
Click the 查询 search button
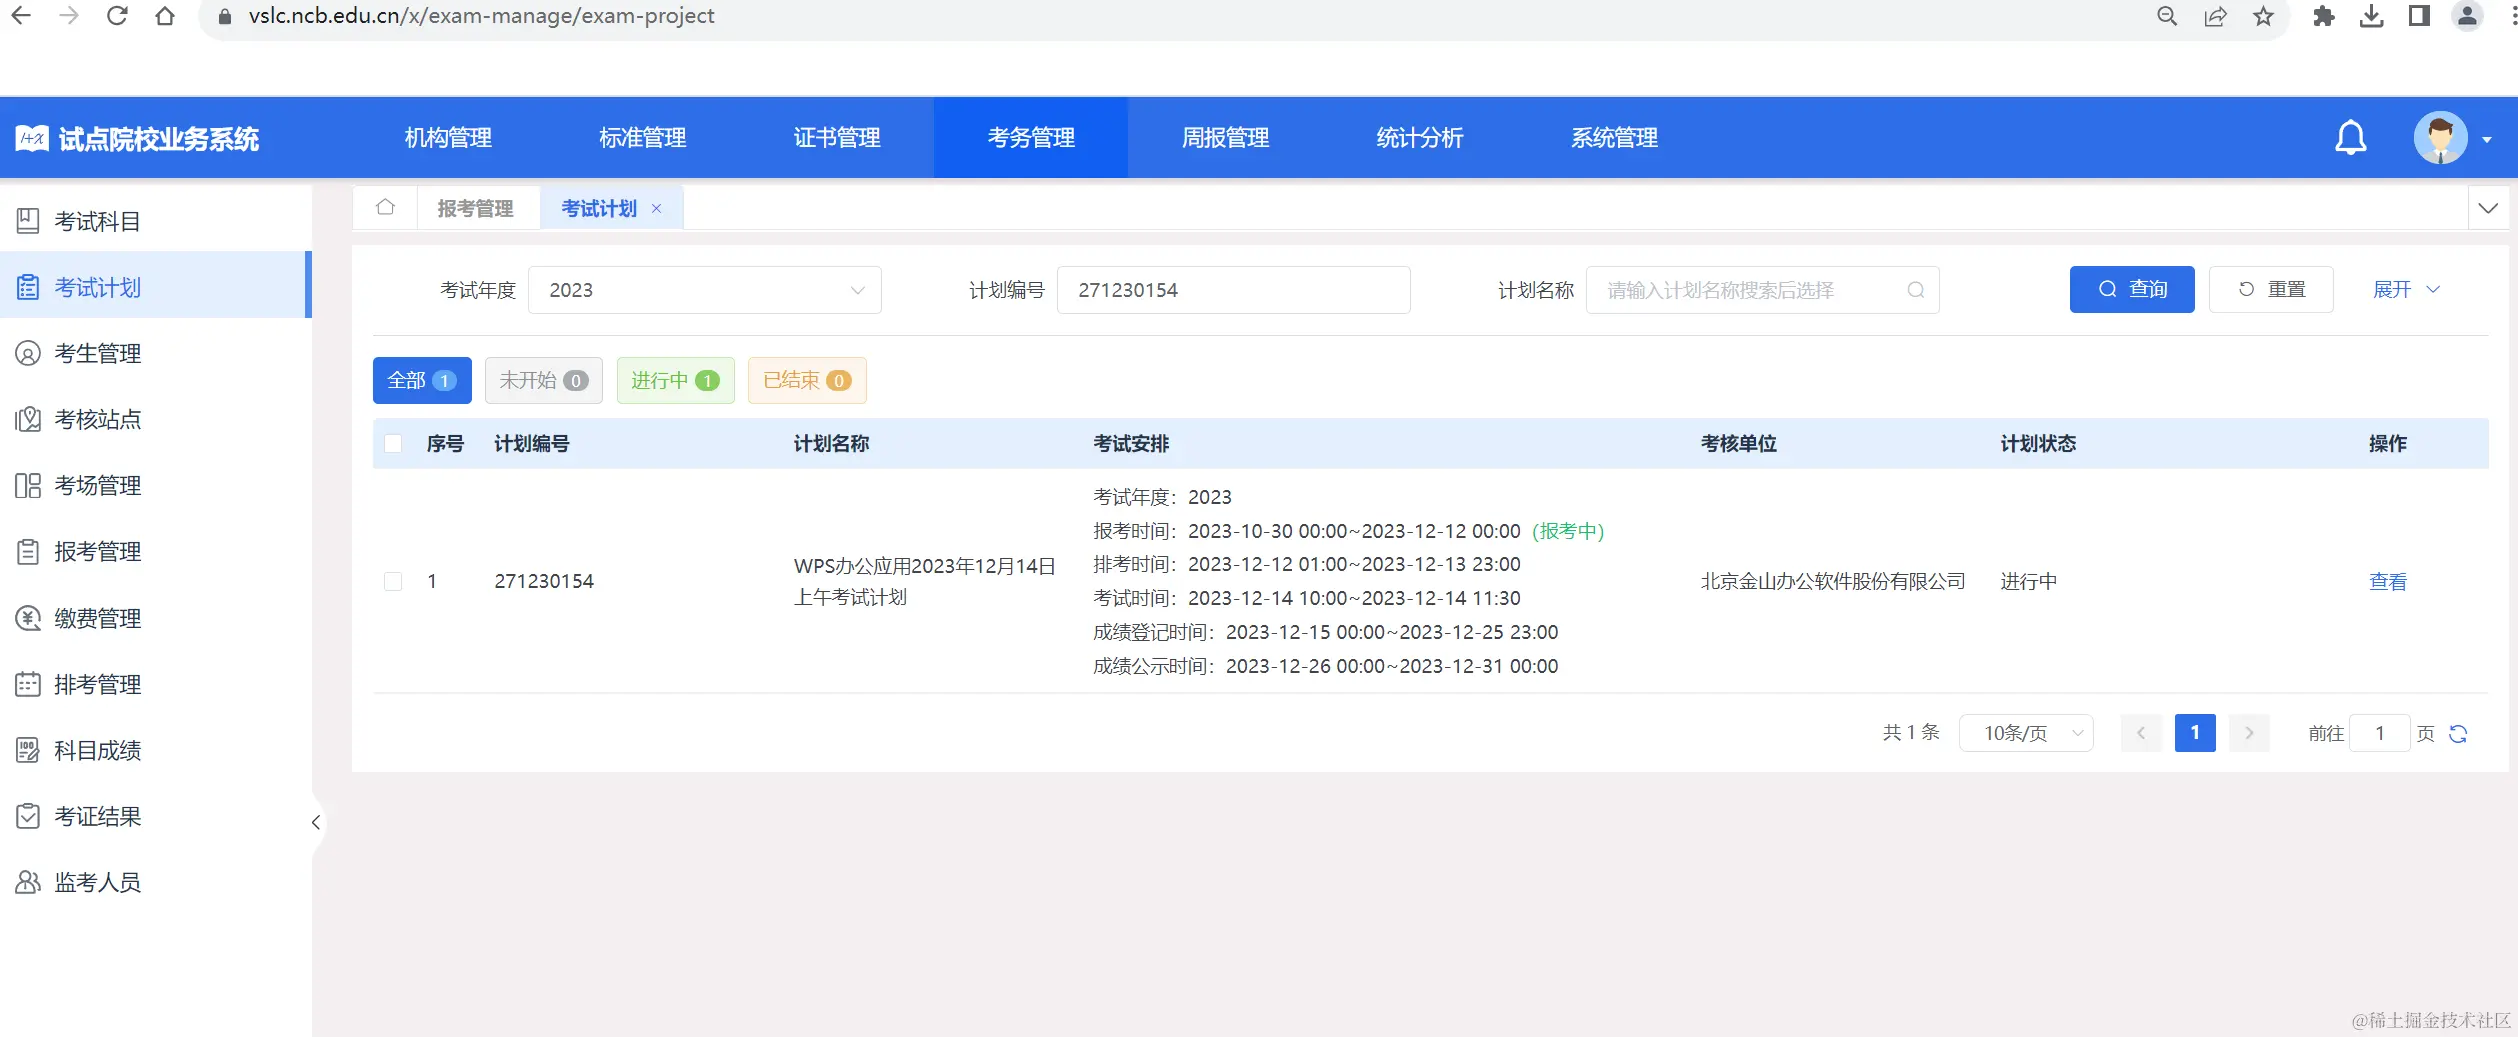[x=2132, y=289]
